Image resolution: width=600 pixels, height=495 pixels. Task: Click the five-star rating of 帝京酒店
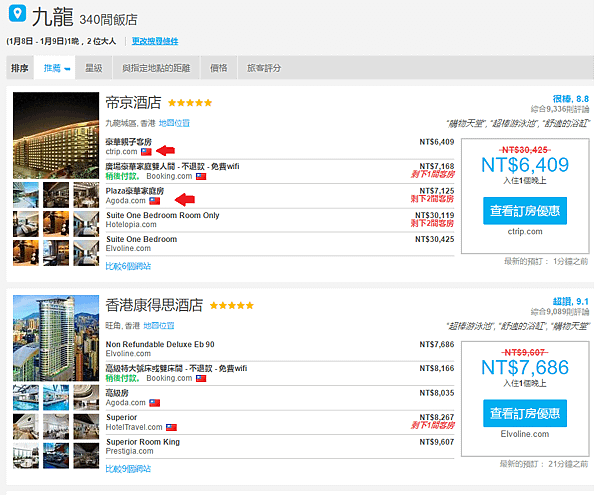tap(190, 103)
